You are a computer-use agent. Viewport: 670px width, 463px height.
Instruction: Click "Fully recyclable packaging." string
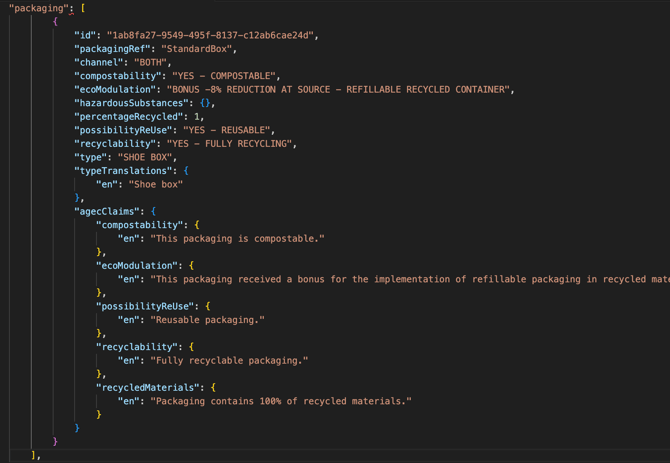(x=229, y=360)
